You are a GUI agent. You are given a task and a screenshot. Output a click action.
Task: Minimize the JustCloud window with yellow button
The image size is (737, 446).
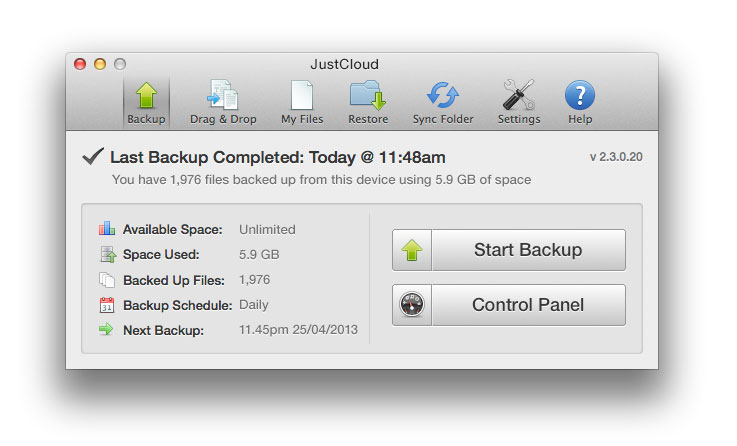[x=100, y=64]
